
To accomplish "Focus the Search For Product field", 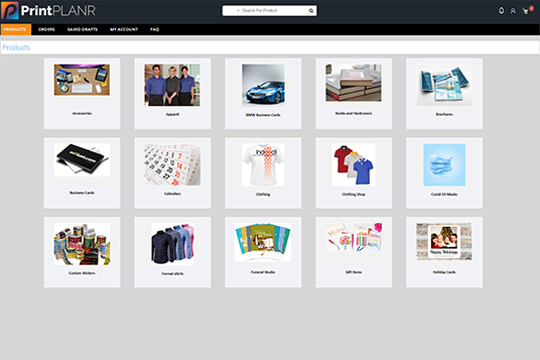I will [269, 11].
